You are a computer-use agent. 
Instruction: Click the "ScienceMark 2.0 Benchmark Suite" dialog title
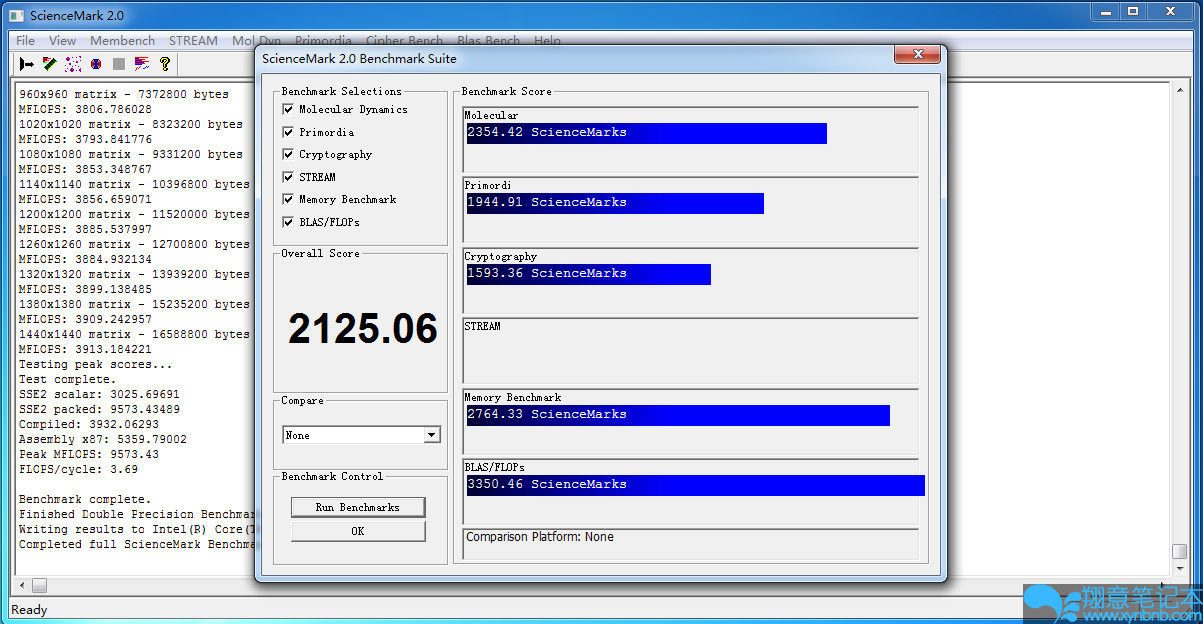(359, 58)
